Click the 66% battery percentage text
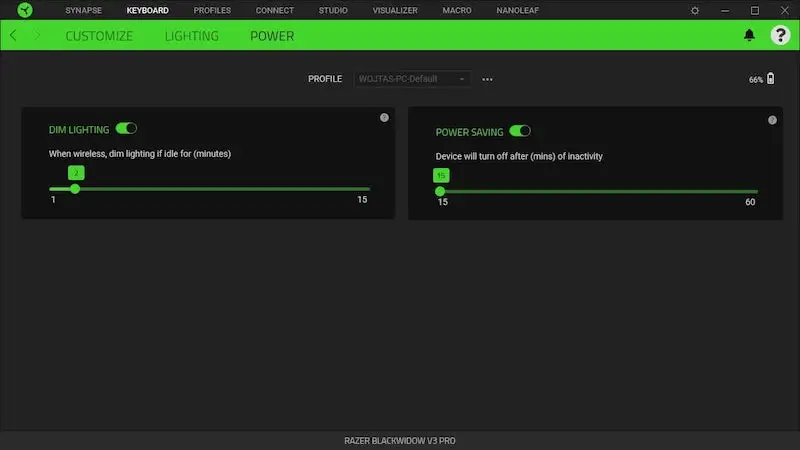The width and height of the screenshot is (800, 450). [756, 80]
